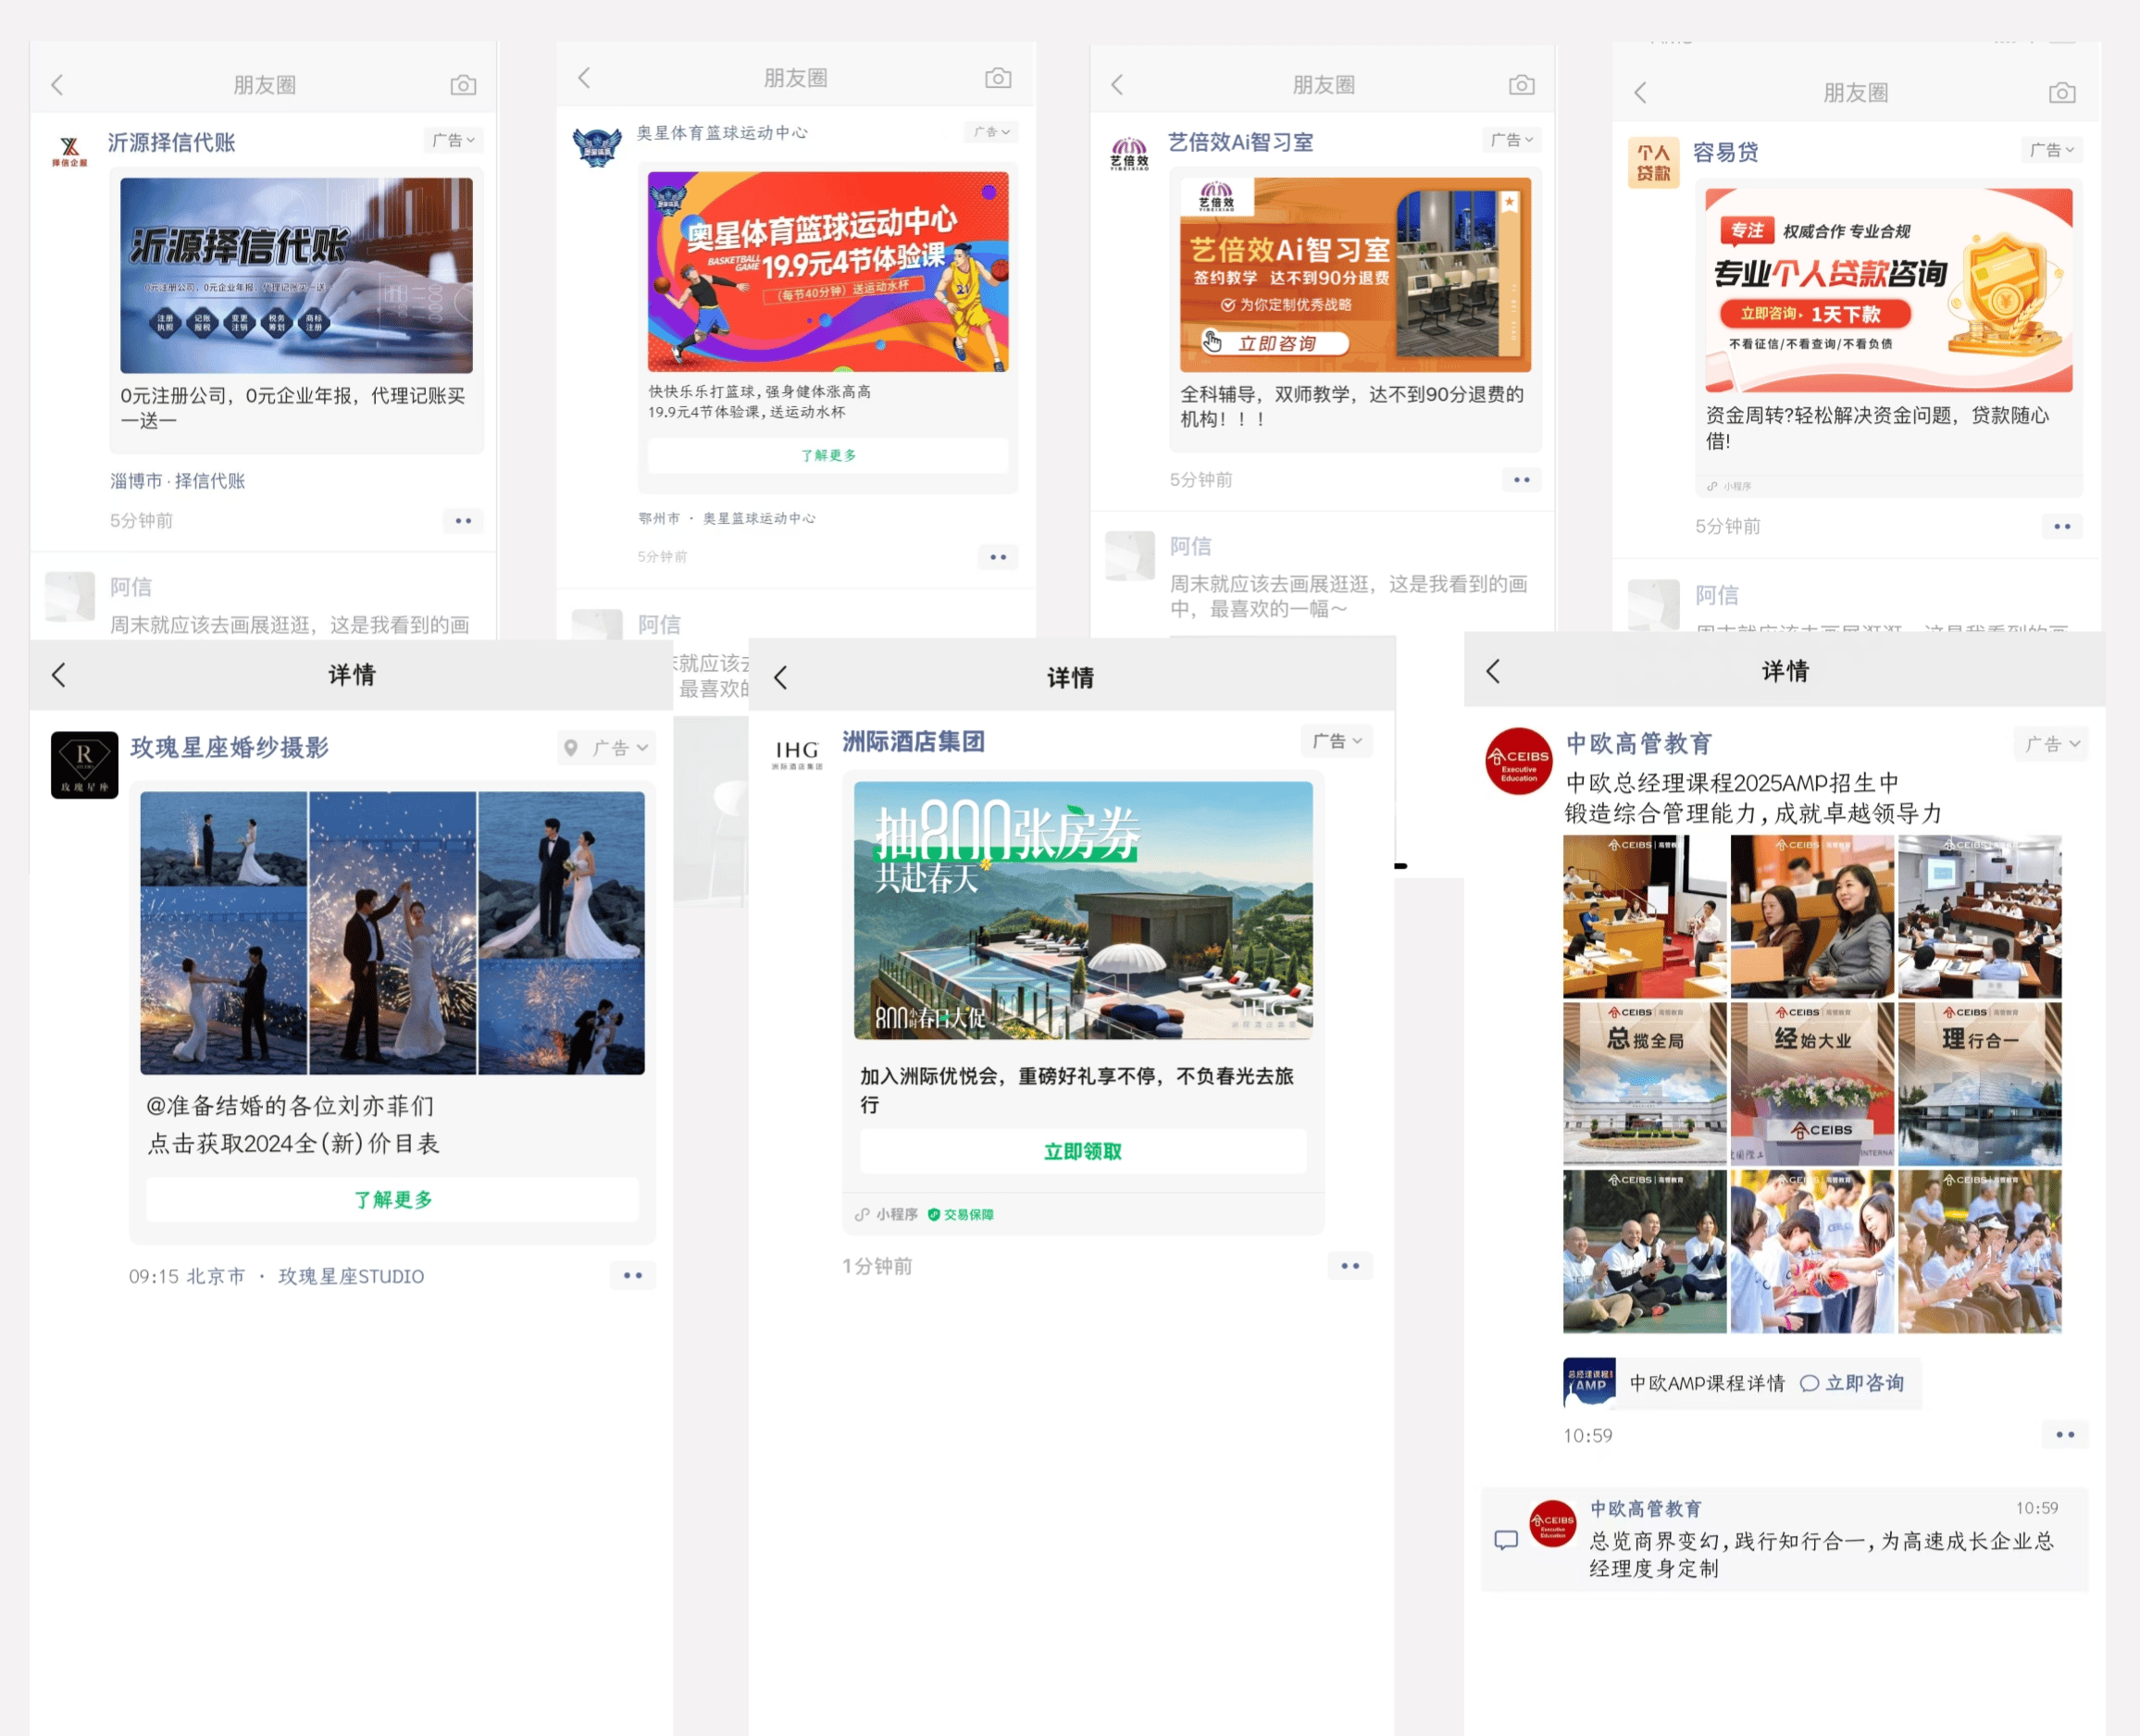Open camera icon in 奥星体育 screen
This screenshot has height=1736, width=2140.
pyautogui.click(x=998, y=78)
